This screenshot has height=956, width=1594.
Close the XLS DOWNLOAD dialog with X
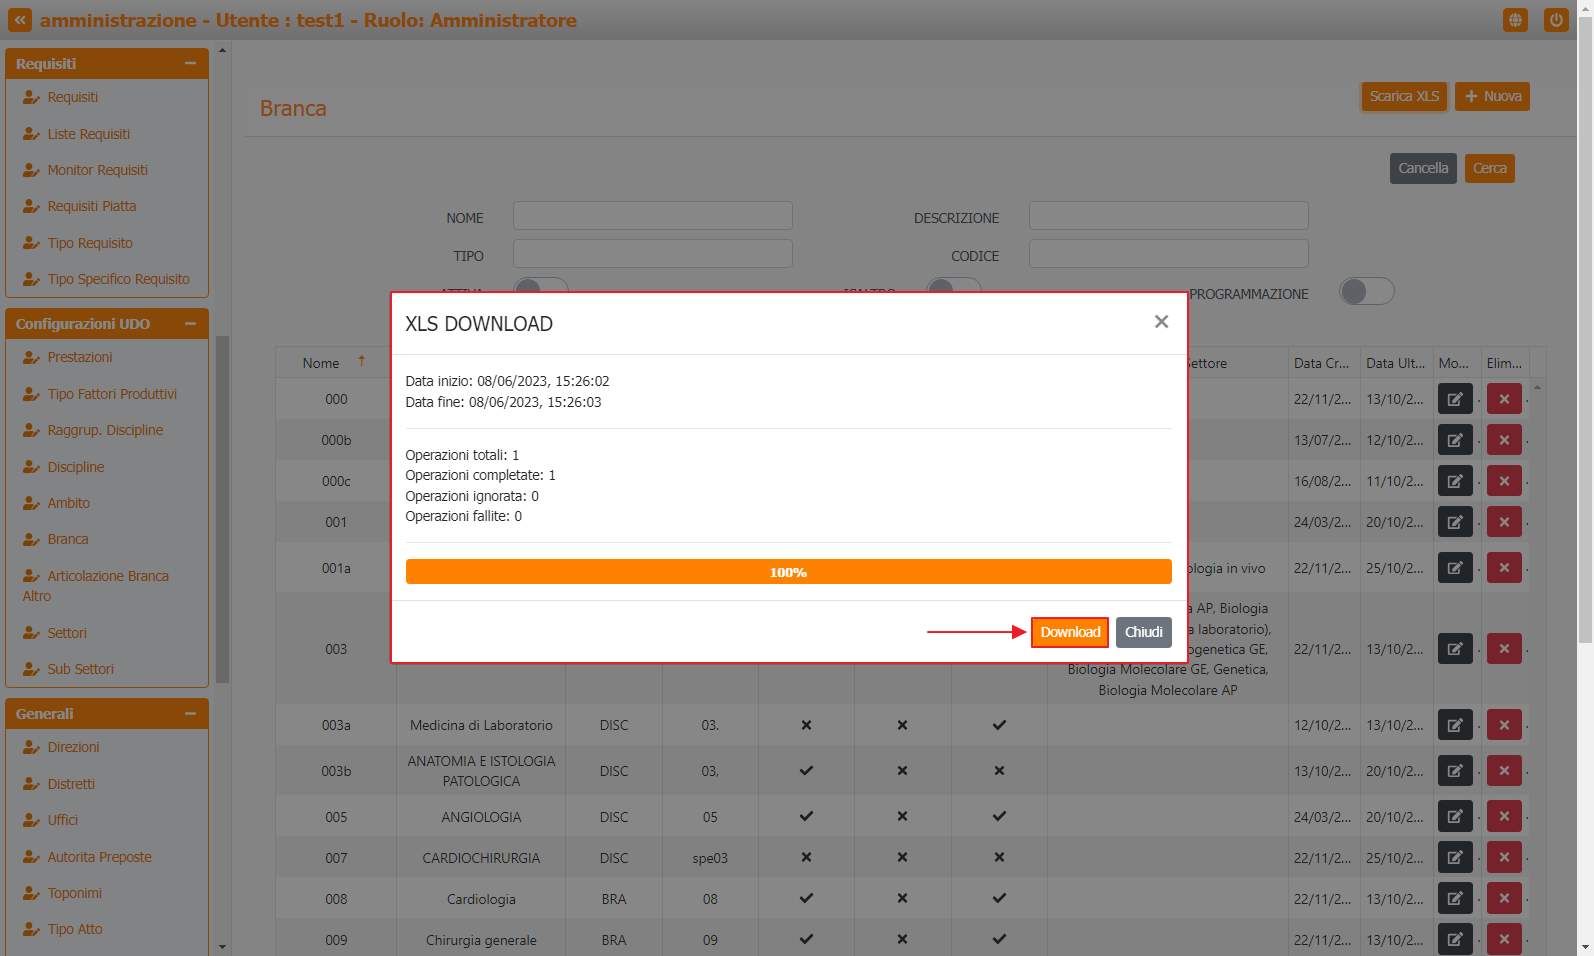click(x=1161, y=322)
